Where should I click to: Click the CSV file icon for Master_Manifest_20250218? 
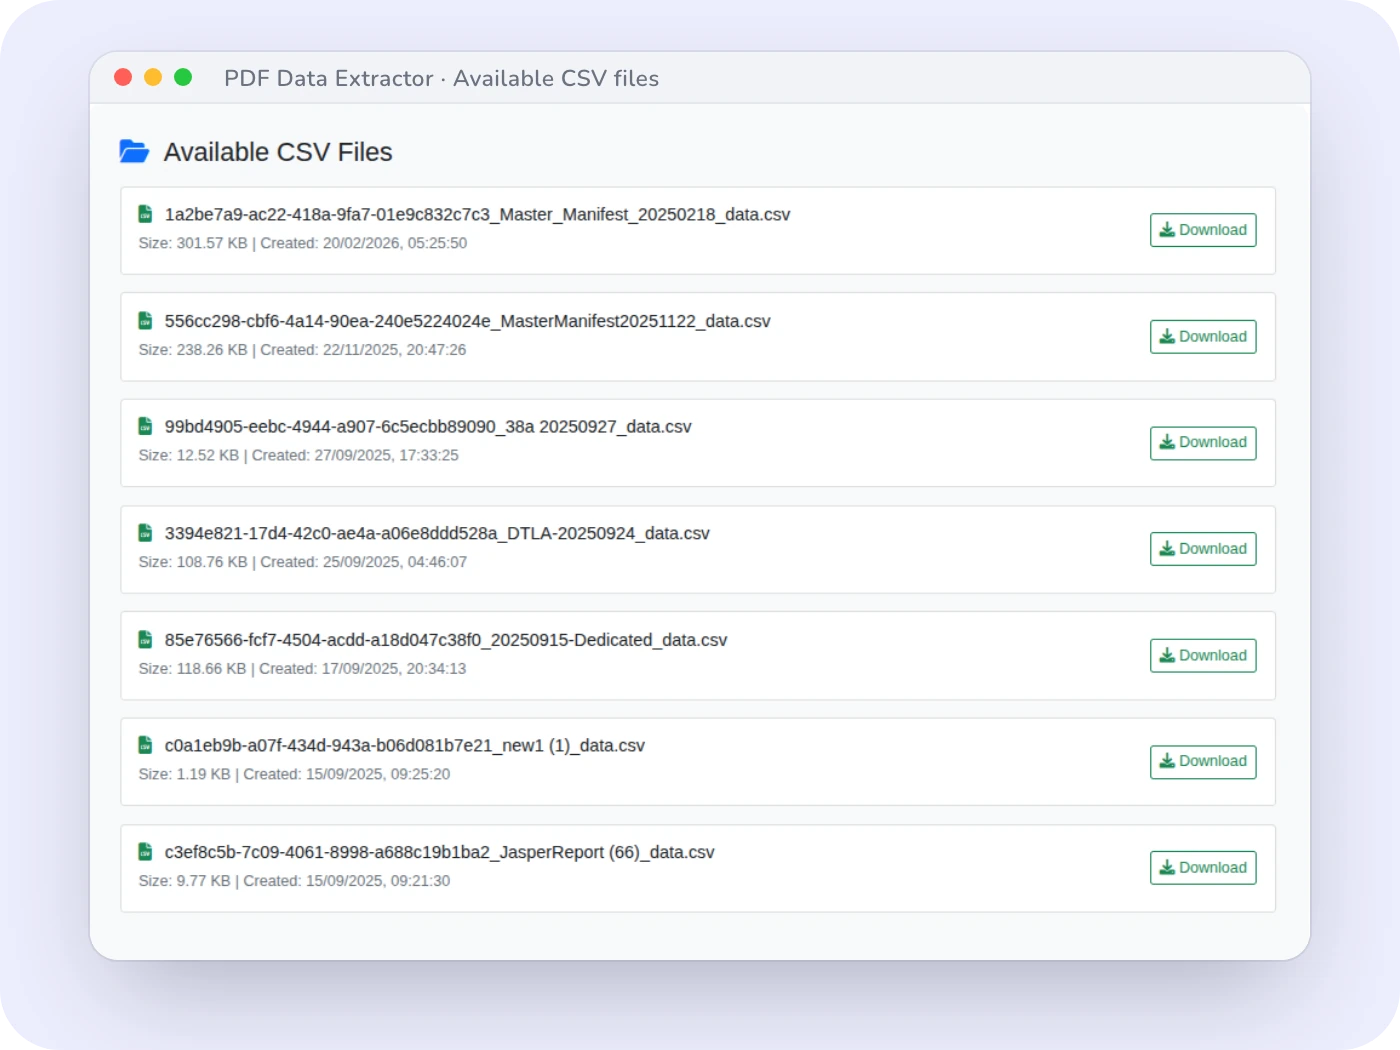[145, 214]
